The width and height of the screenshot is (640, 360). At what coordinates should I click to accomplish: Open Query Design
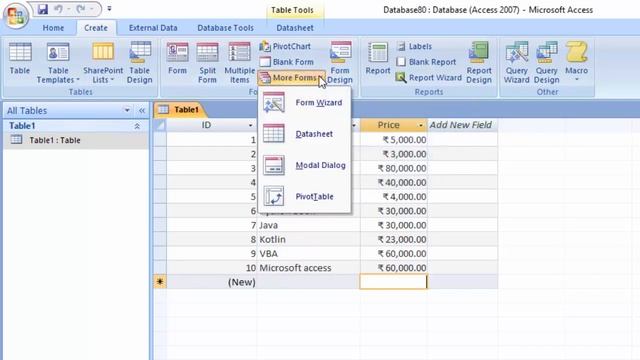point(547,63)
